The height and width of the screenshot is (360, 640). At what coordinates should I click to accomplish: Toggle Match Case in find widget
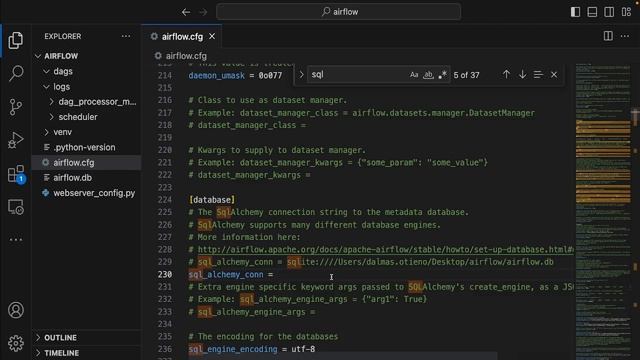[x=414, y=75]
